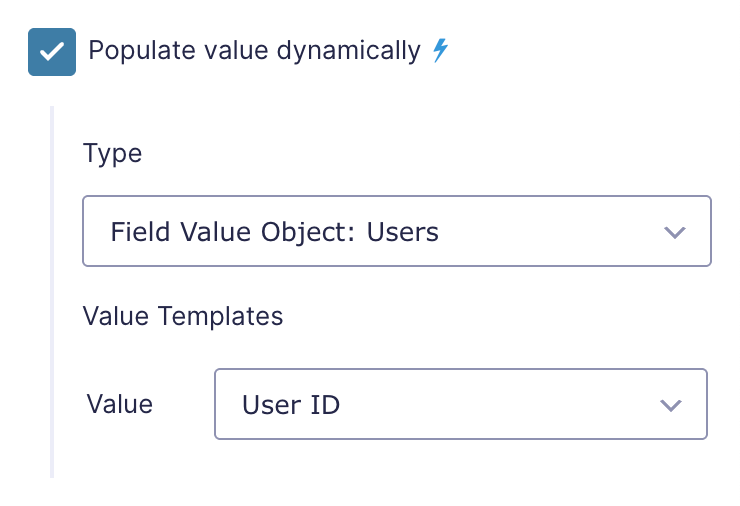Open the Value dropdown showing User ID
740x506 pixels.
461,404
